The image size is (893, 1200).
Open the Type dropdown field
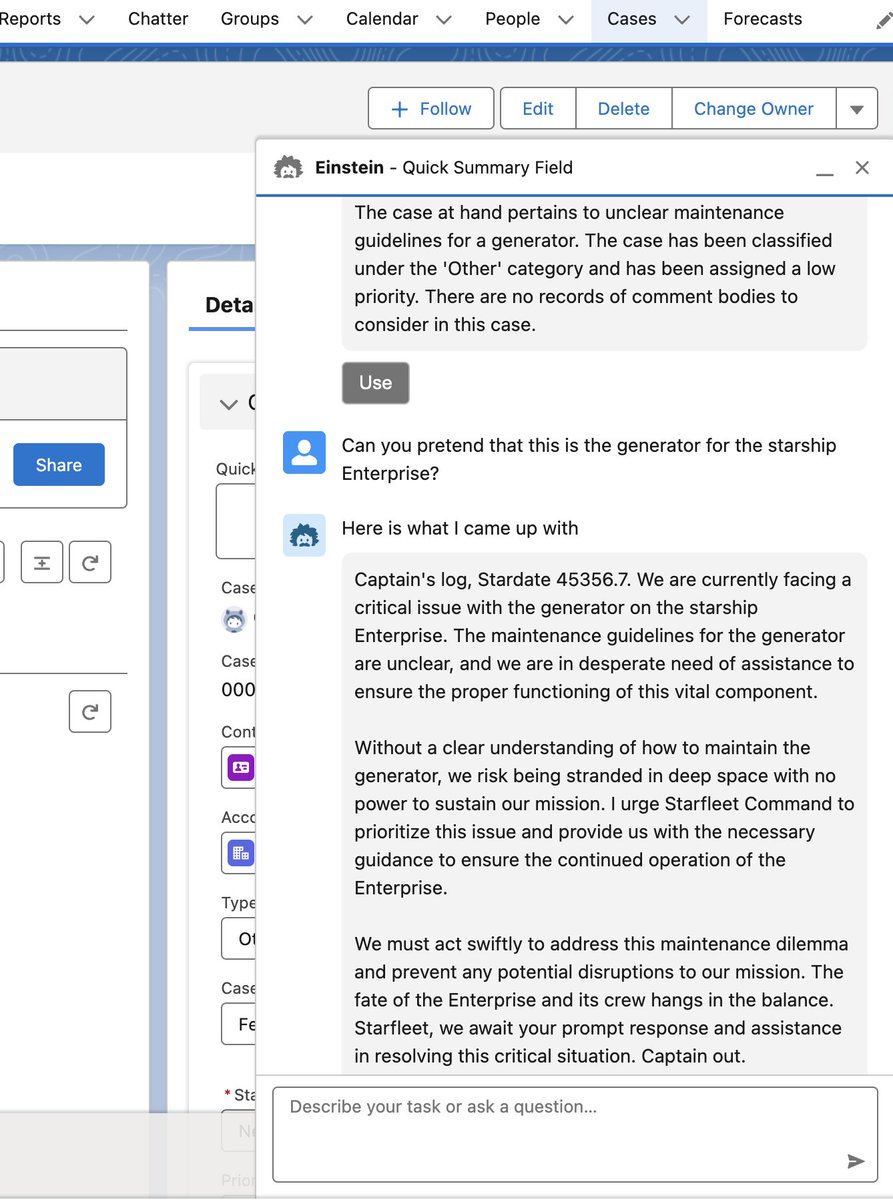coord(239,939)
